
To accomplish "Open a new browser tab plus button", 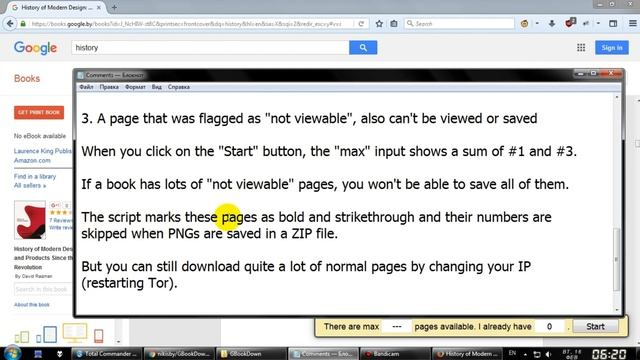I will [x=114, y=7].
